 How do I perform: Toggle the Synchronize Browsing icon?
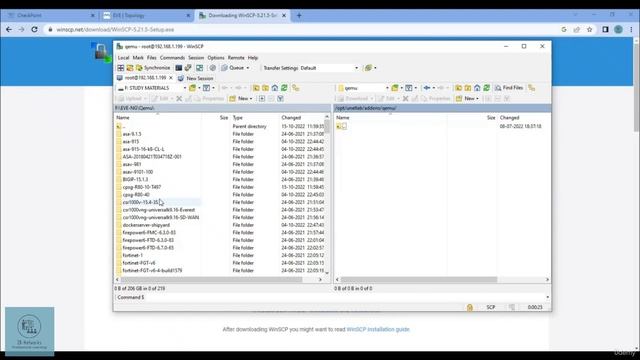tap(200, 68)
